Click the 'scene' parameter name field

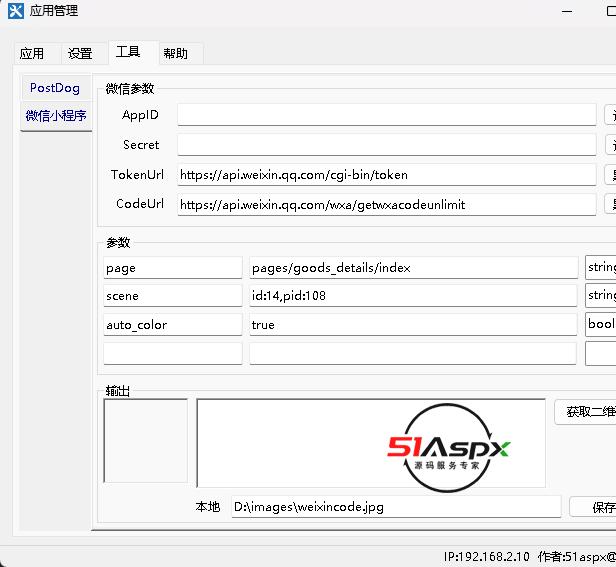point(173,296)
